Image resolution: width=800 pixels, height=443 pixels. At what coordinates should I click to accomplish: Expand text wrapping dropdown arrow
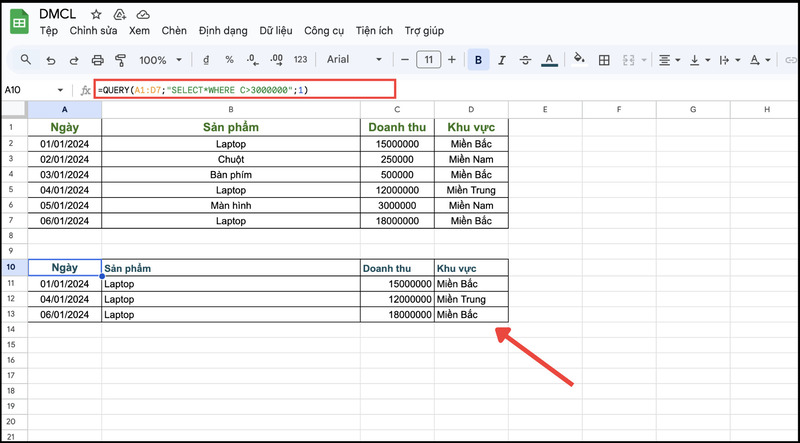click(x=738, y=60)
